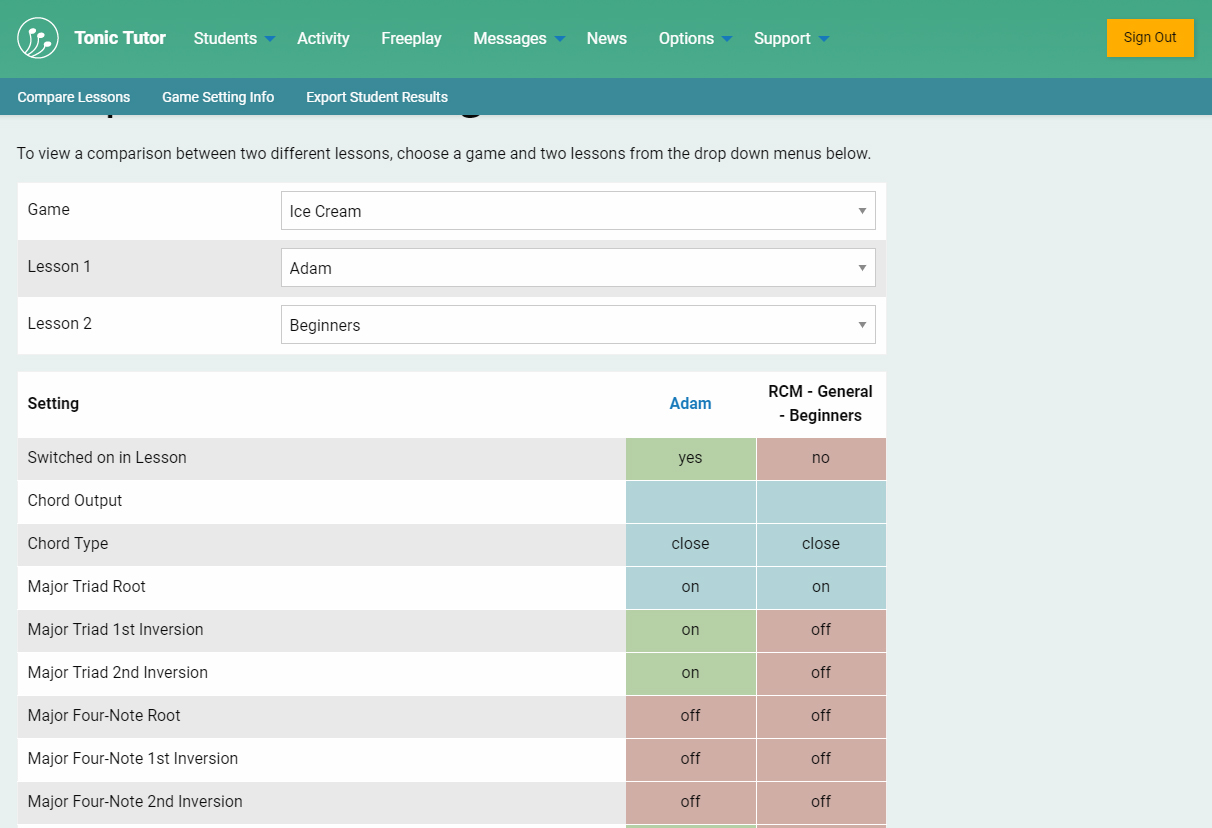Click Beginners 'off' cell for Major Triad 2nd Inversion
The height and width of the screenshot is (828, 1212).
820,673
